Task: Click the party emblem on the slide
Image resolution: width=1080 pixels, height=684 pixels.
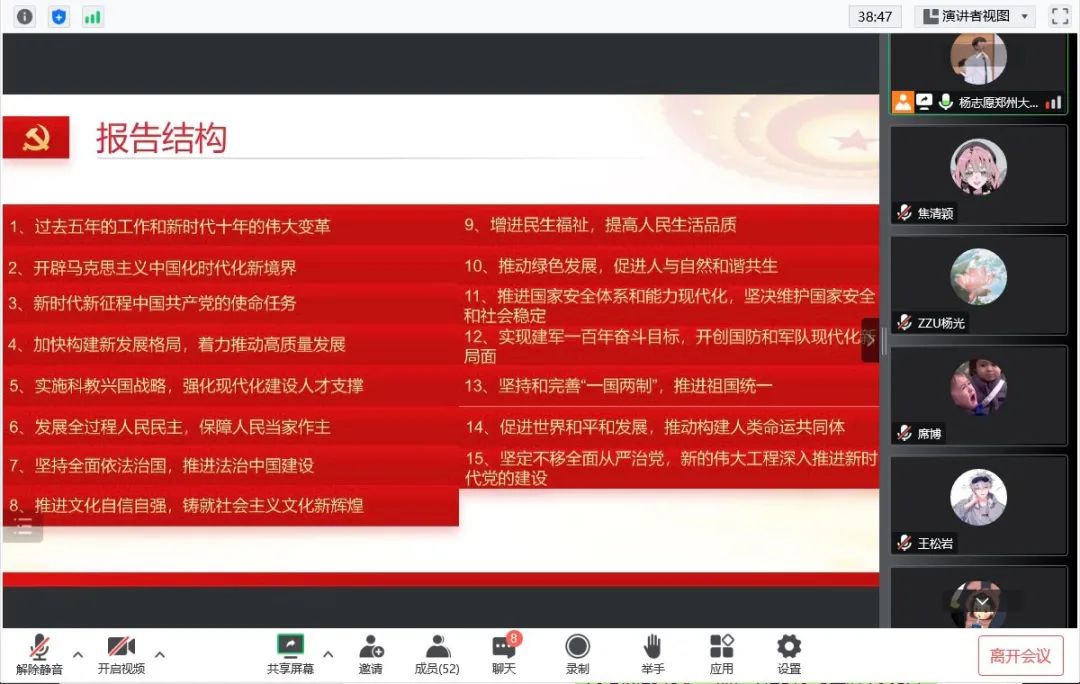Action: 36,138
